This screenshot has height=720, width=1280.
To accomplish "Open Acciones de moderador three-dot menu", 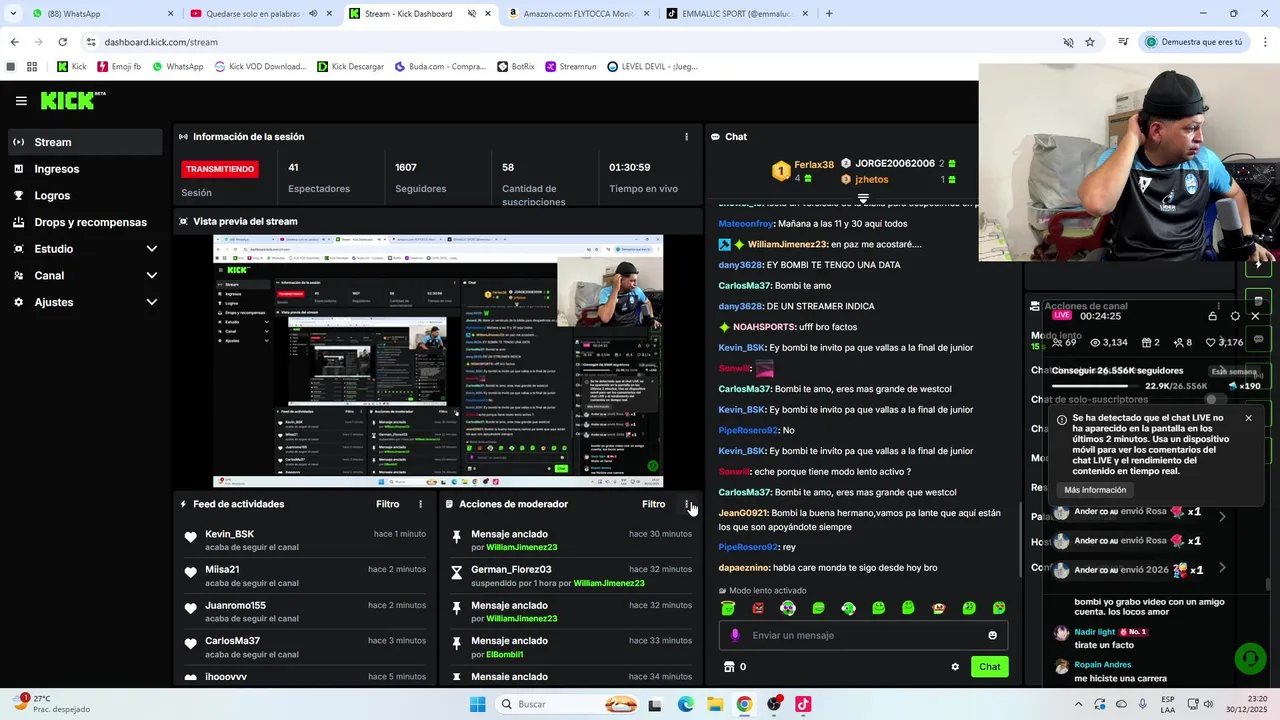I will point(687,504).
